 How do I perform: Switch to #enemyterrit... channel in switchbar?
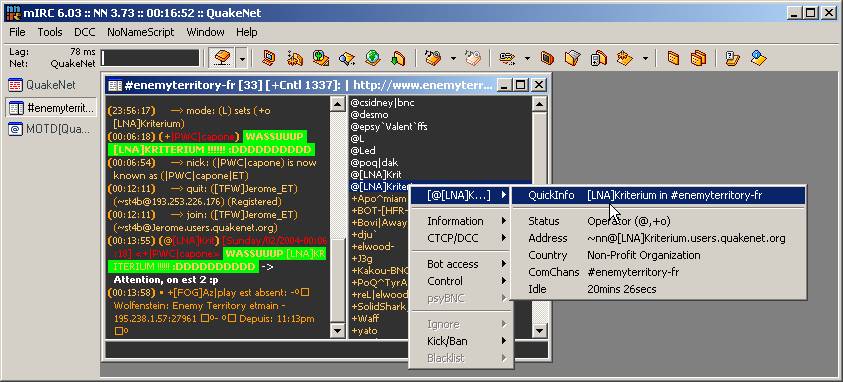pos(52,107)
